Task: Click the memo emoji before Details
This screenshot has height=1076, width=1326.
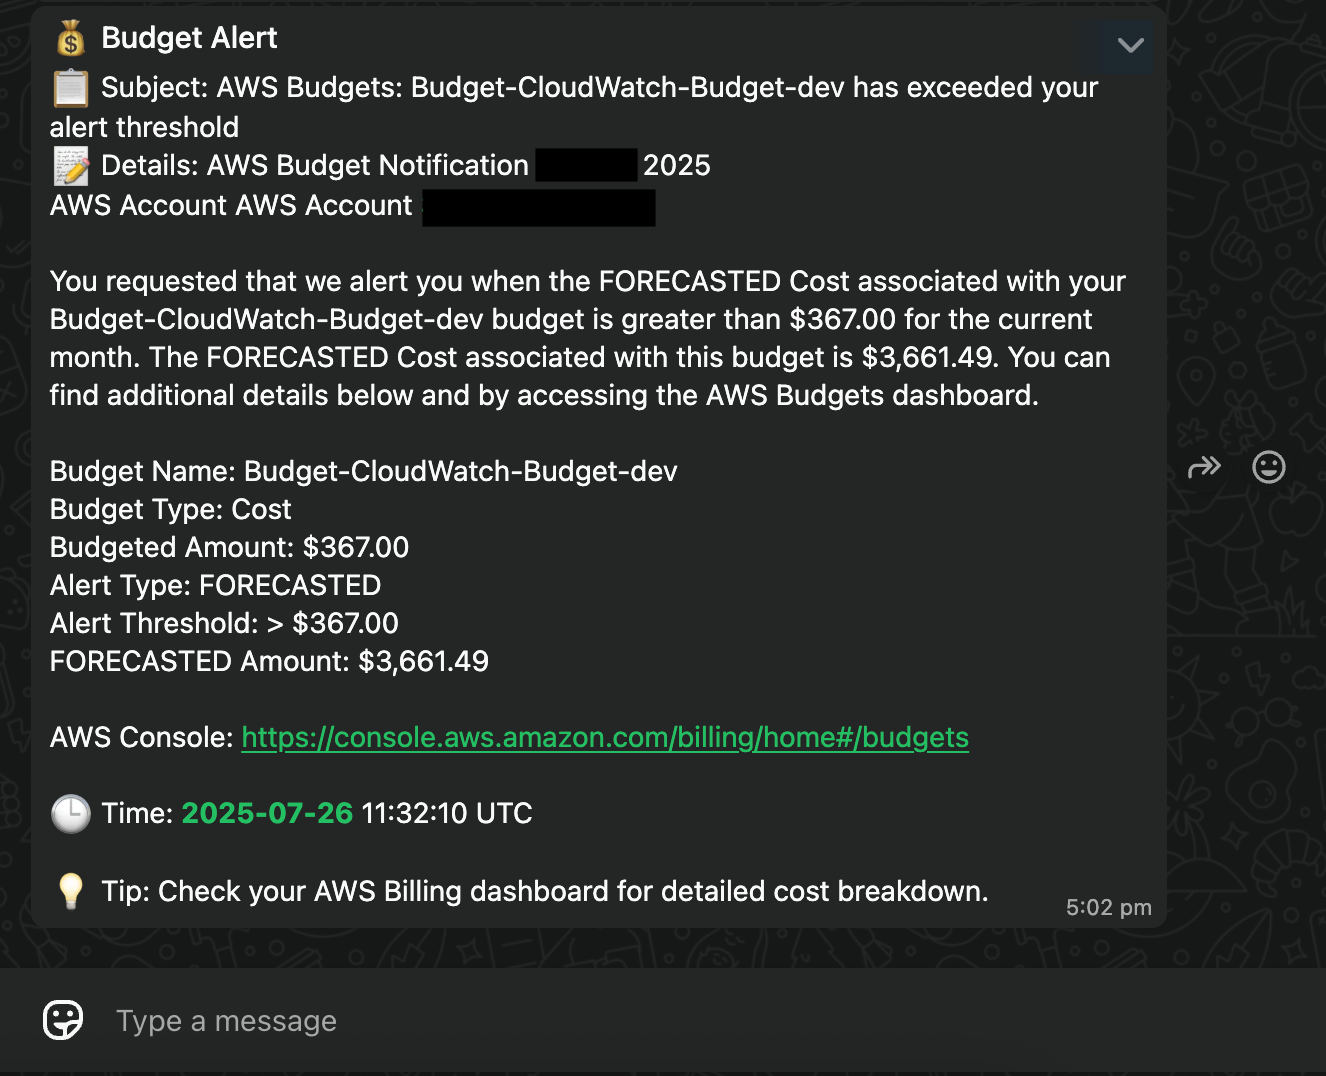Action: [x=71, y=166]
